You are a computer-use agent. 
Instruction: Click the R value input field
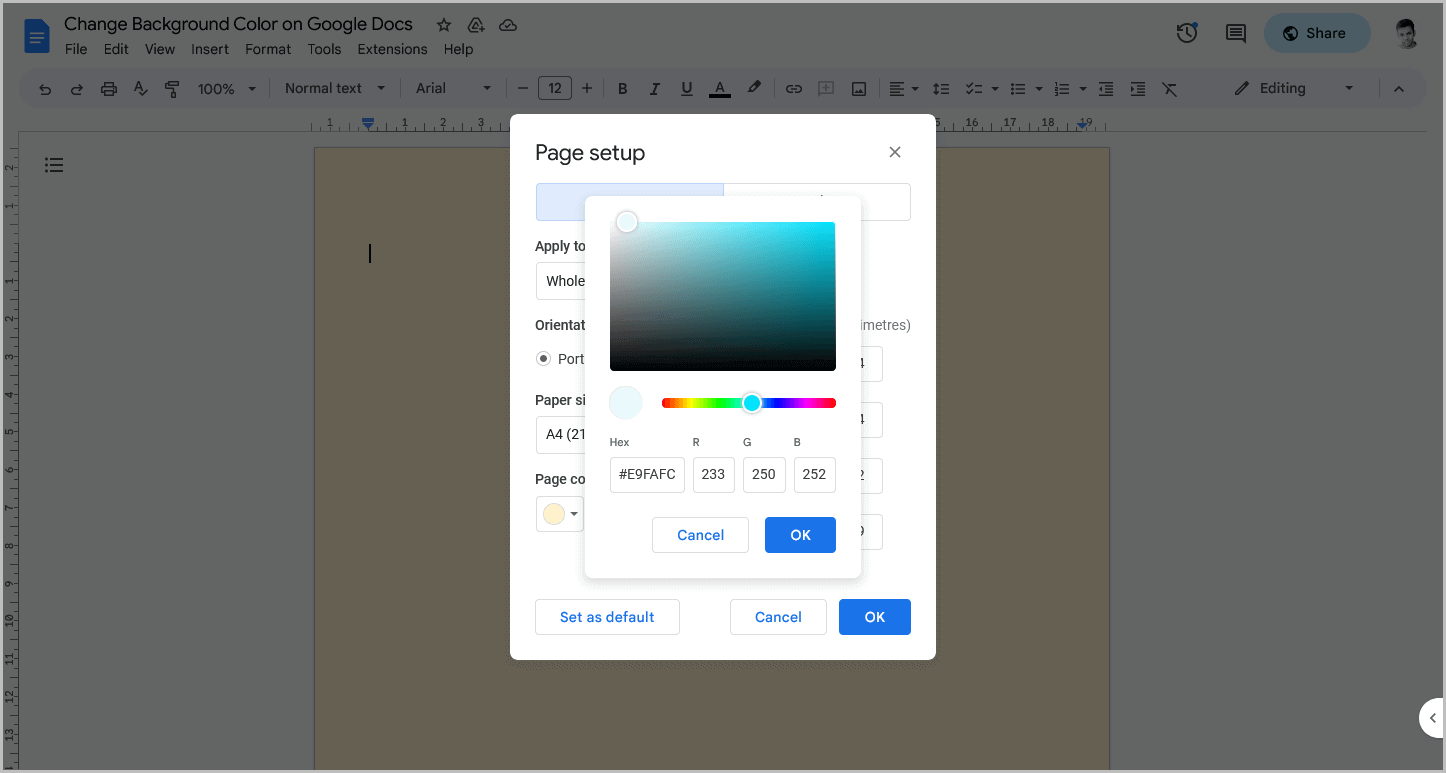713,474
